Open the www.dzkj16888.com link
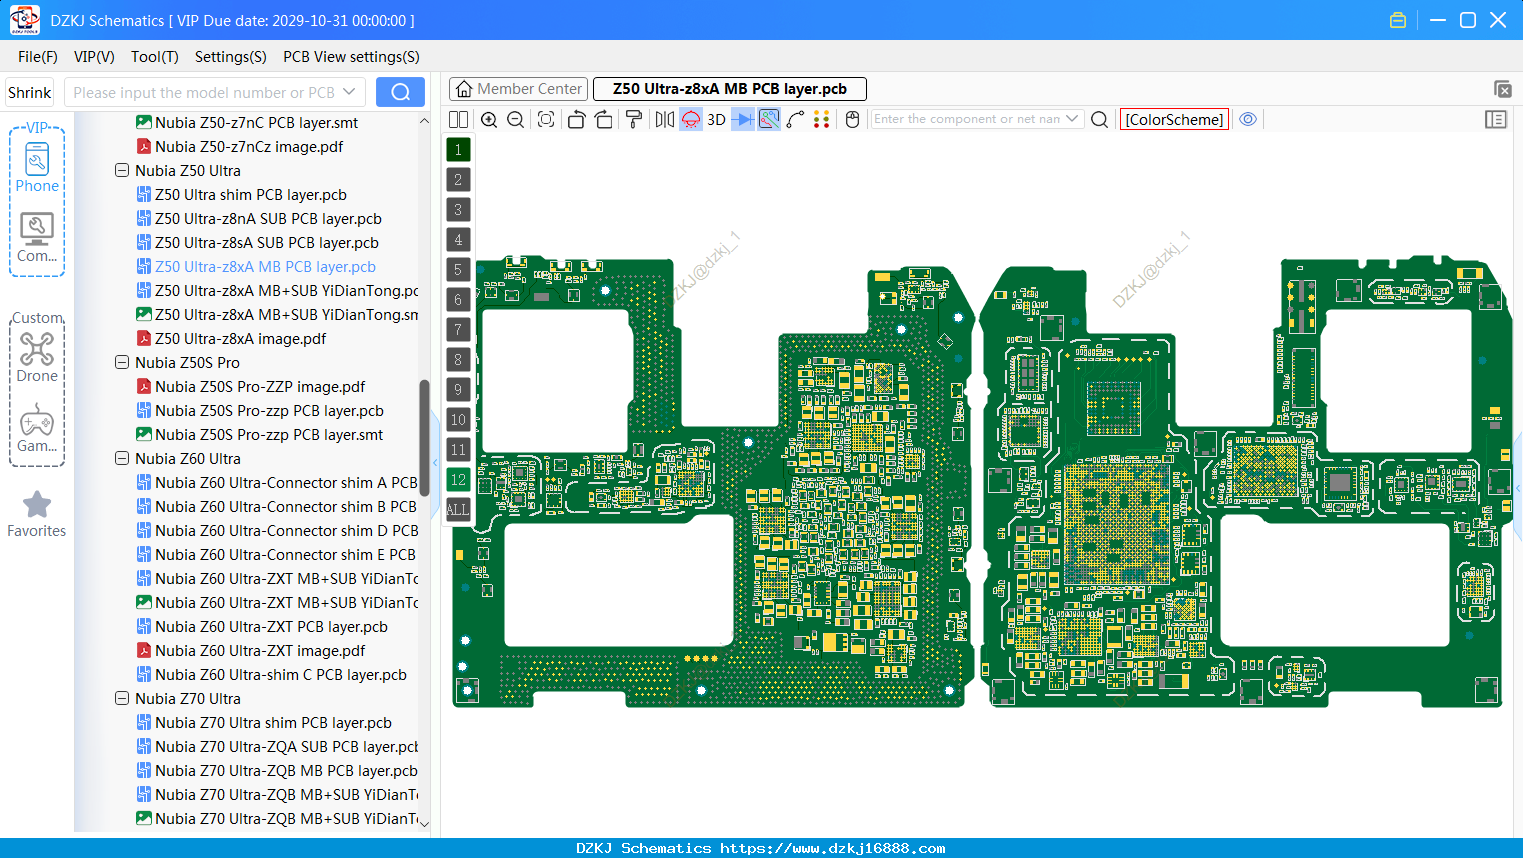Viewport: 1523px width, 858px height. click(832, 848)
